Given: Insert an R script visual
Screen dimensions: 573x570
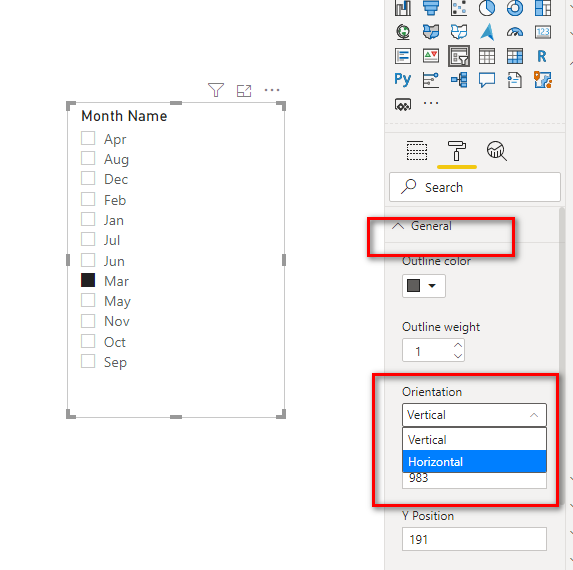Looking at the screenshot, I should coord(542,56).
